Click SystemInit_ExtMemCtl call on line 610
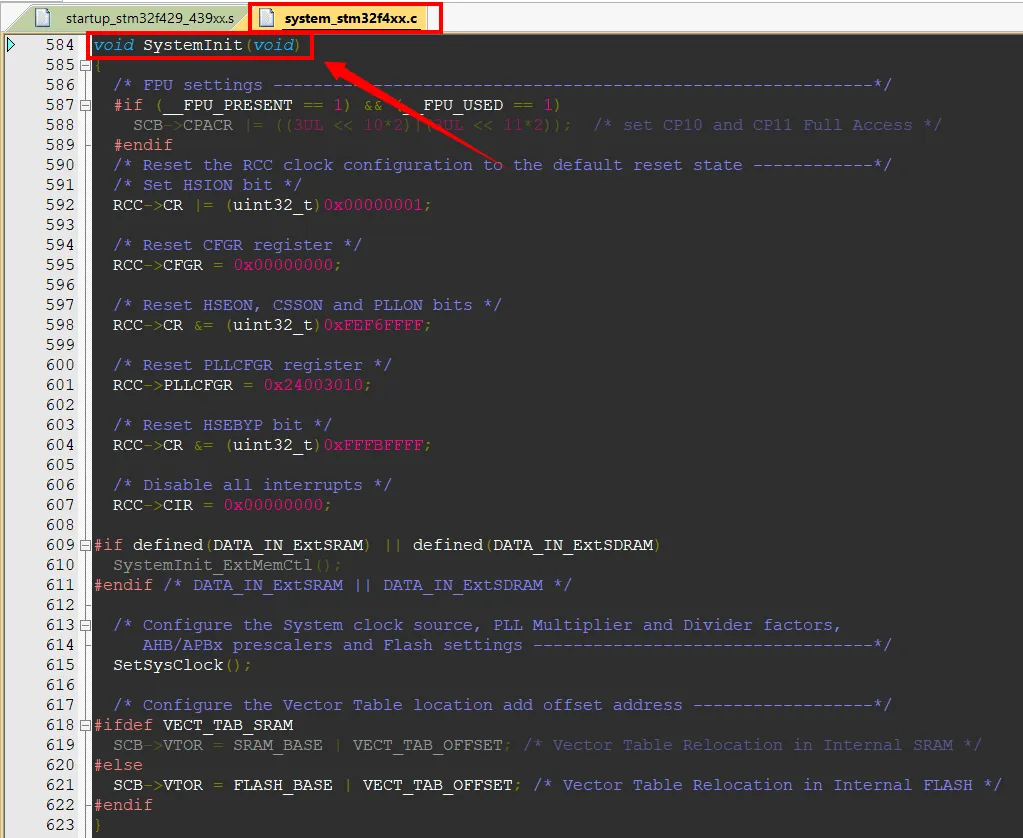 [x=213, y=565]
